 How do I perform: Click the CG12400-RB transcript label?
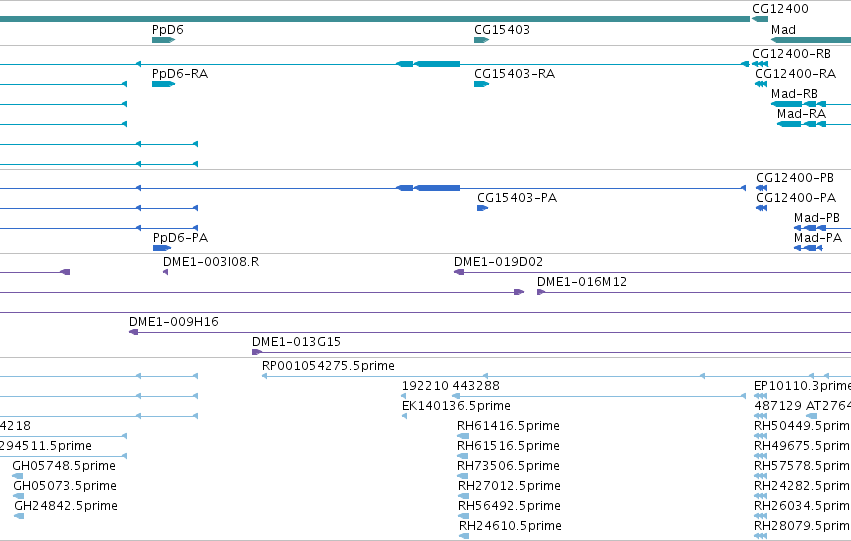(x=791, y=54)
